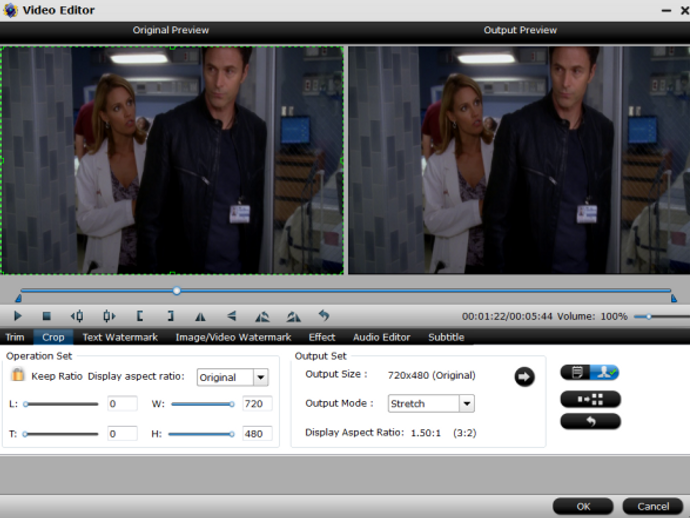
Task: Click the playback position handle on seek bar
Action: [x=176, y=290]
